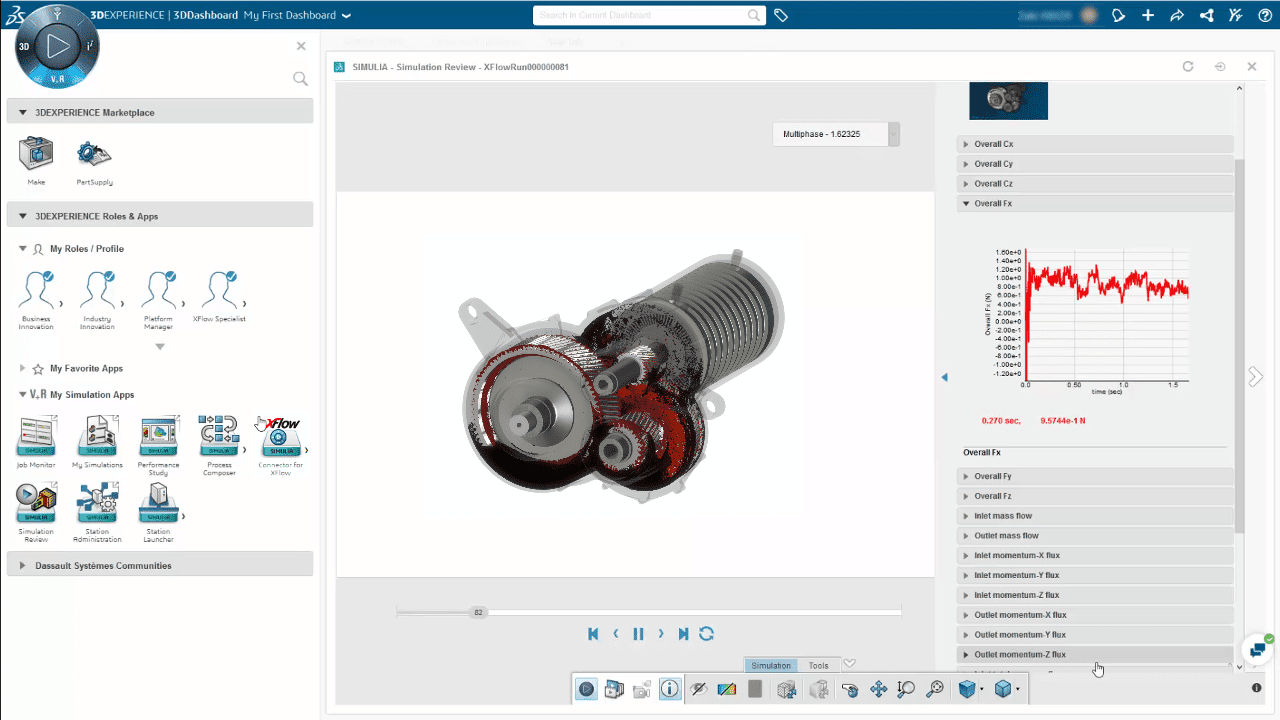Select the pan view tool in toolbar
Viewport: 1280px width, 720px height.
878,689
